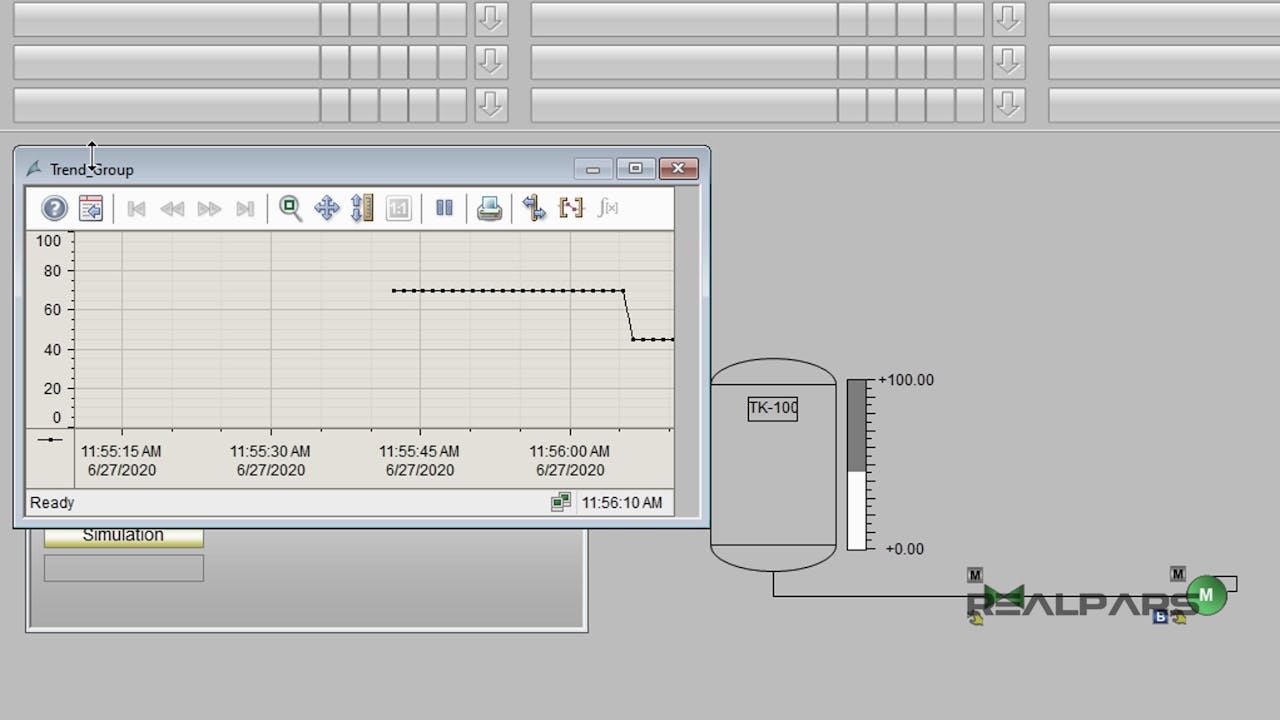Jump to the first trend record
This screenshot has height=720, width=1280.
[136, 208]
